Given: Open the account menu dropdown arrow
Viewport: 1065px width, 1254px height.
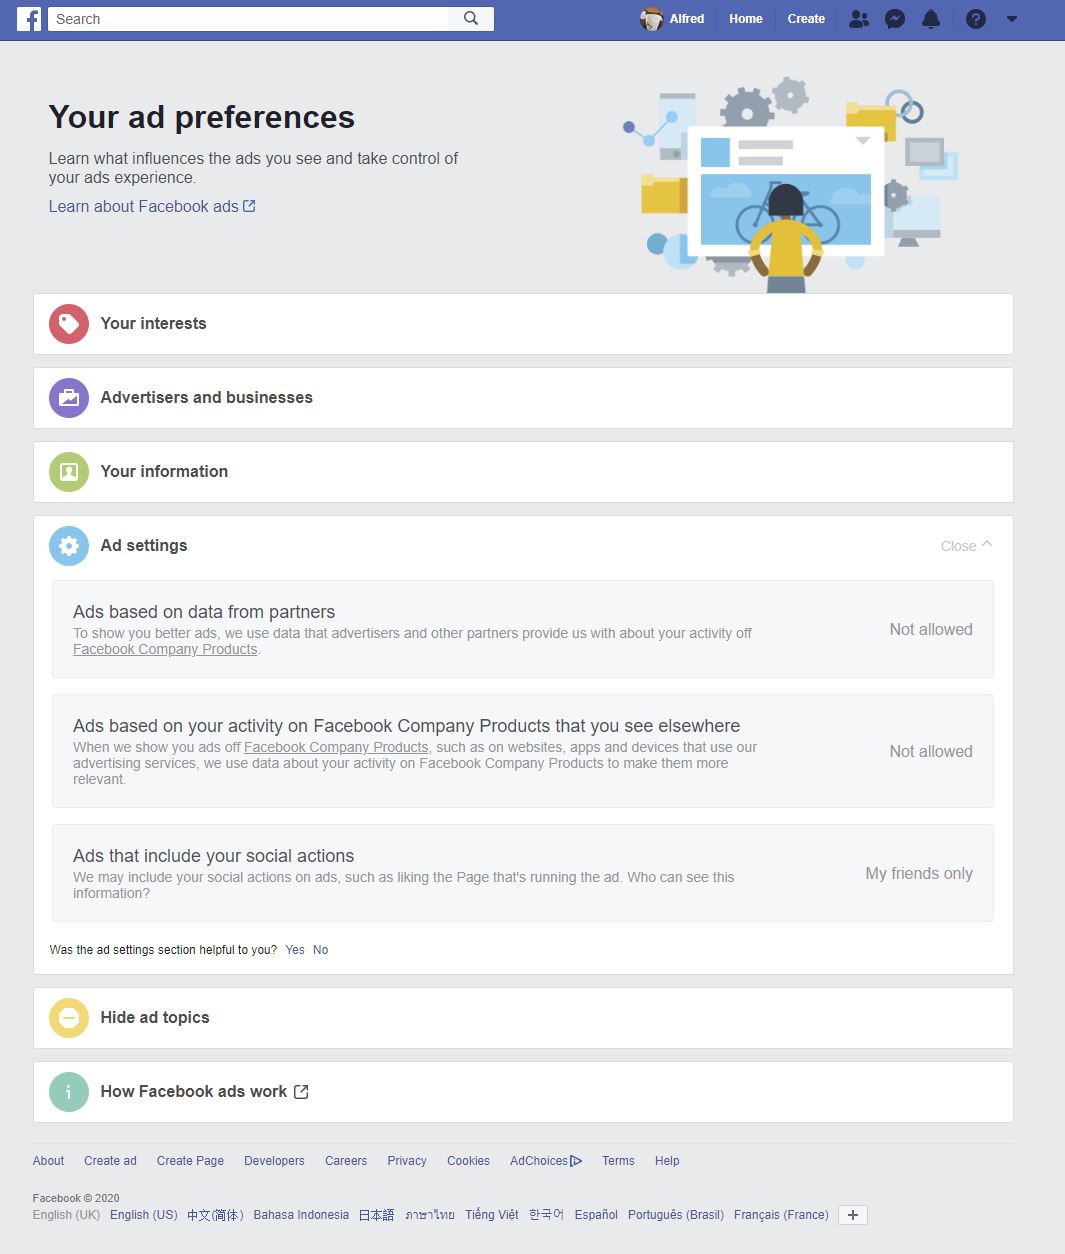Looking at the screenshot, I should tap(1012, 19).
